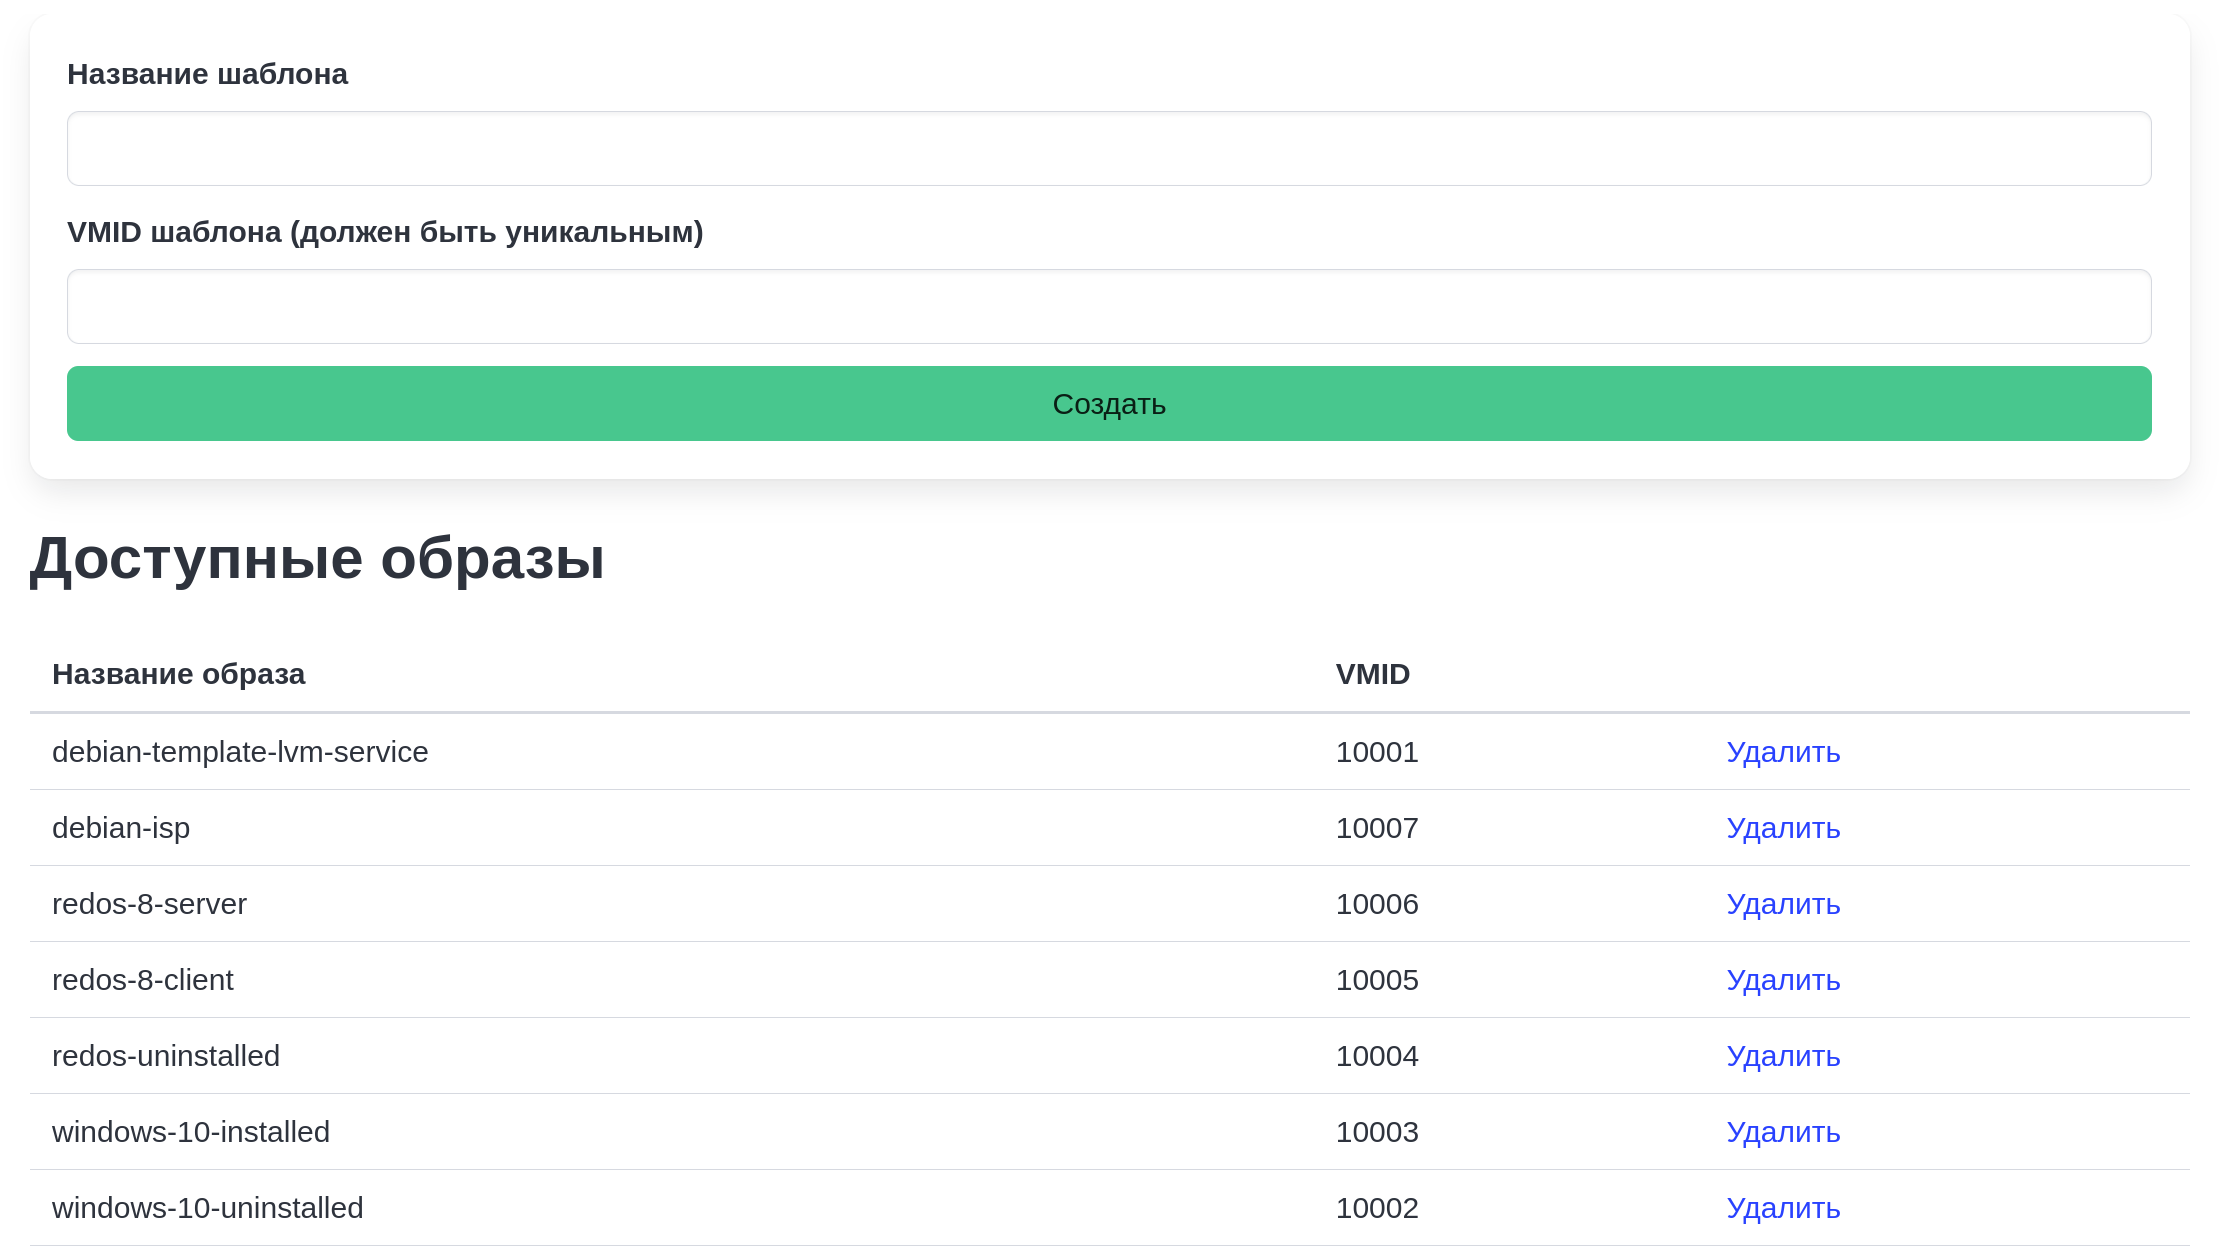Select the debian-isp name cell
The image size is (2231, 1254).
click(121, 828)
